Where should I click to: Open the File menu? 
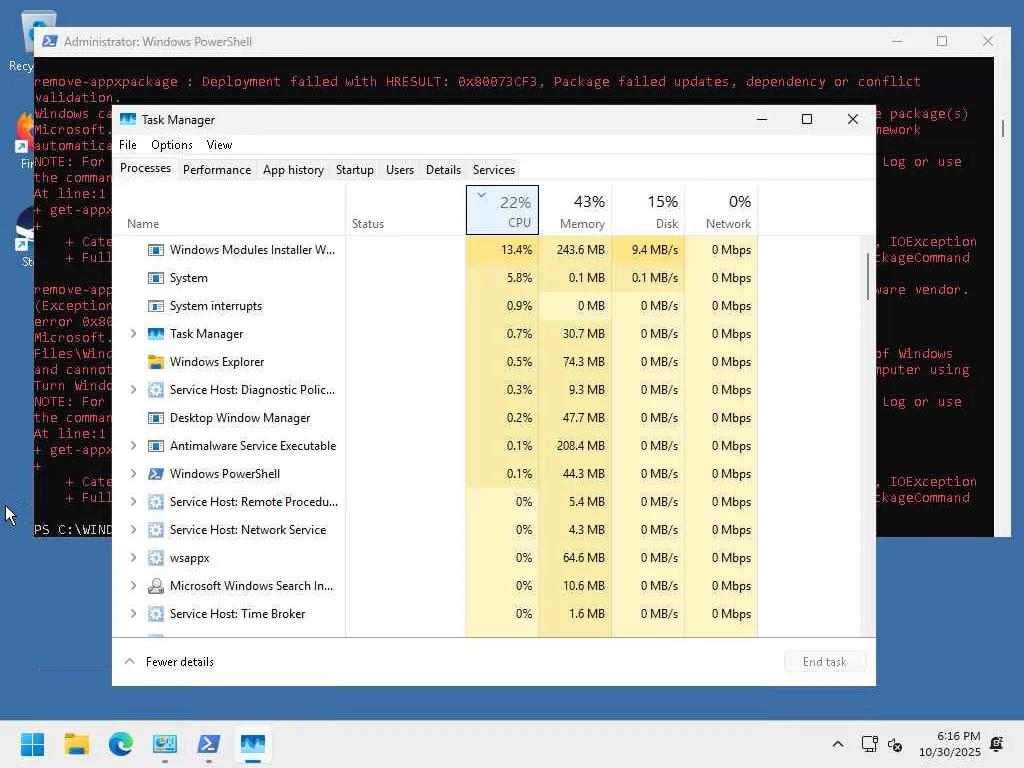[x=127, y=145]
